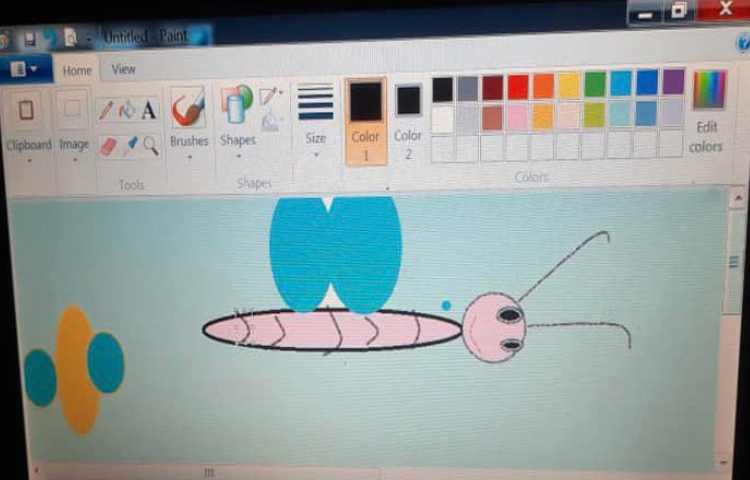
Task: Expand the Shapes dropdown arrow
Action: 238,156
